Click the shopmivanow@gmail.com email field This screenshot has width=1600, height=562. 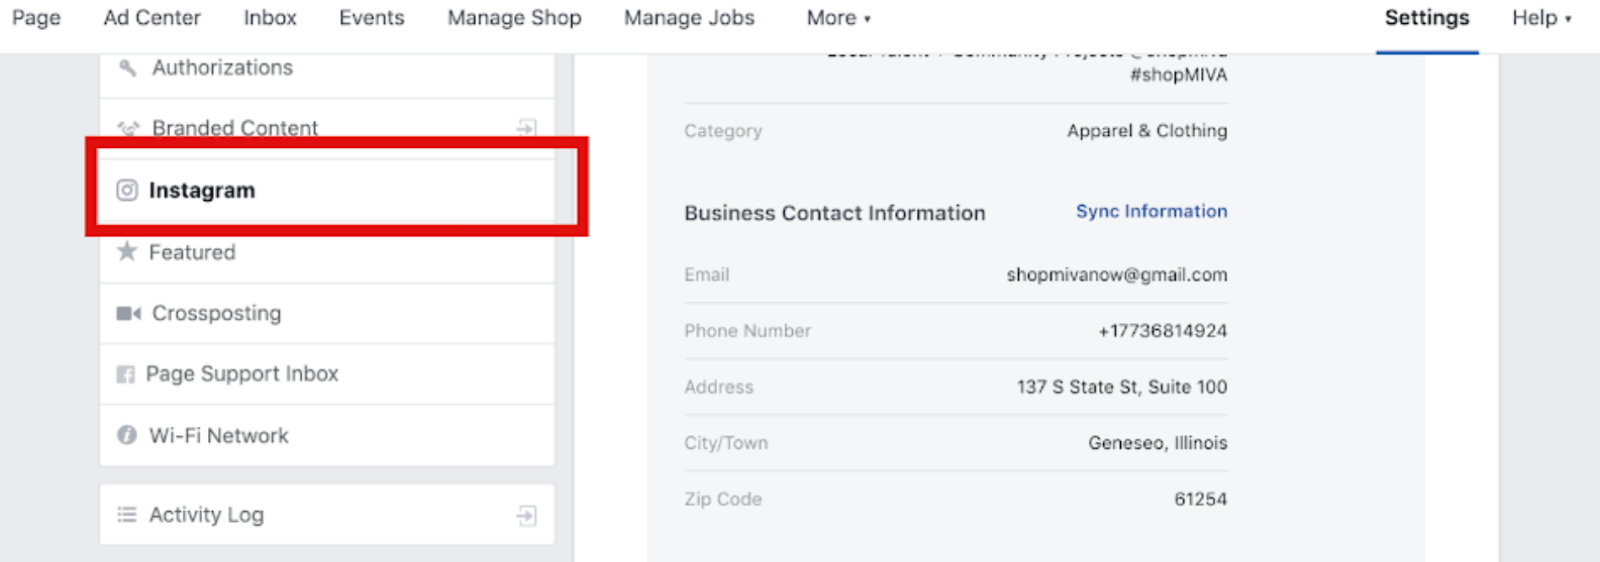(x=1117, y=275)
